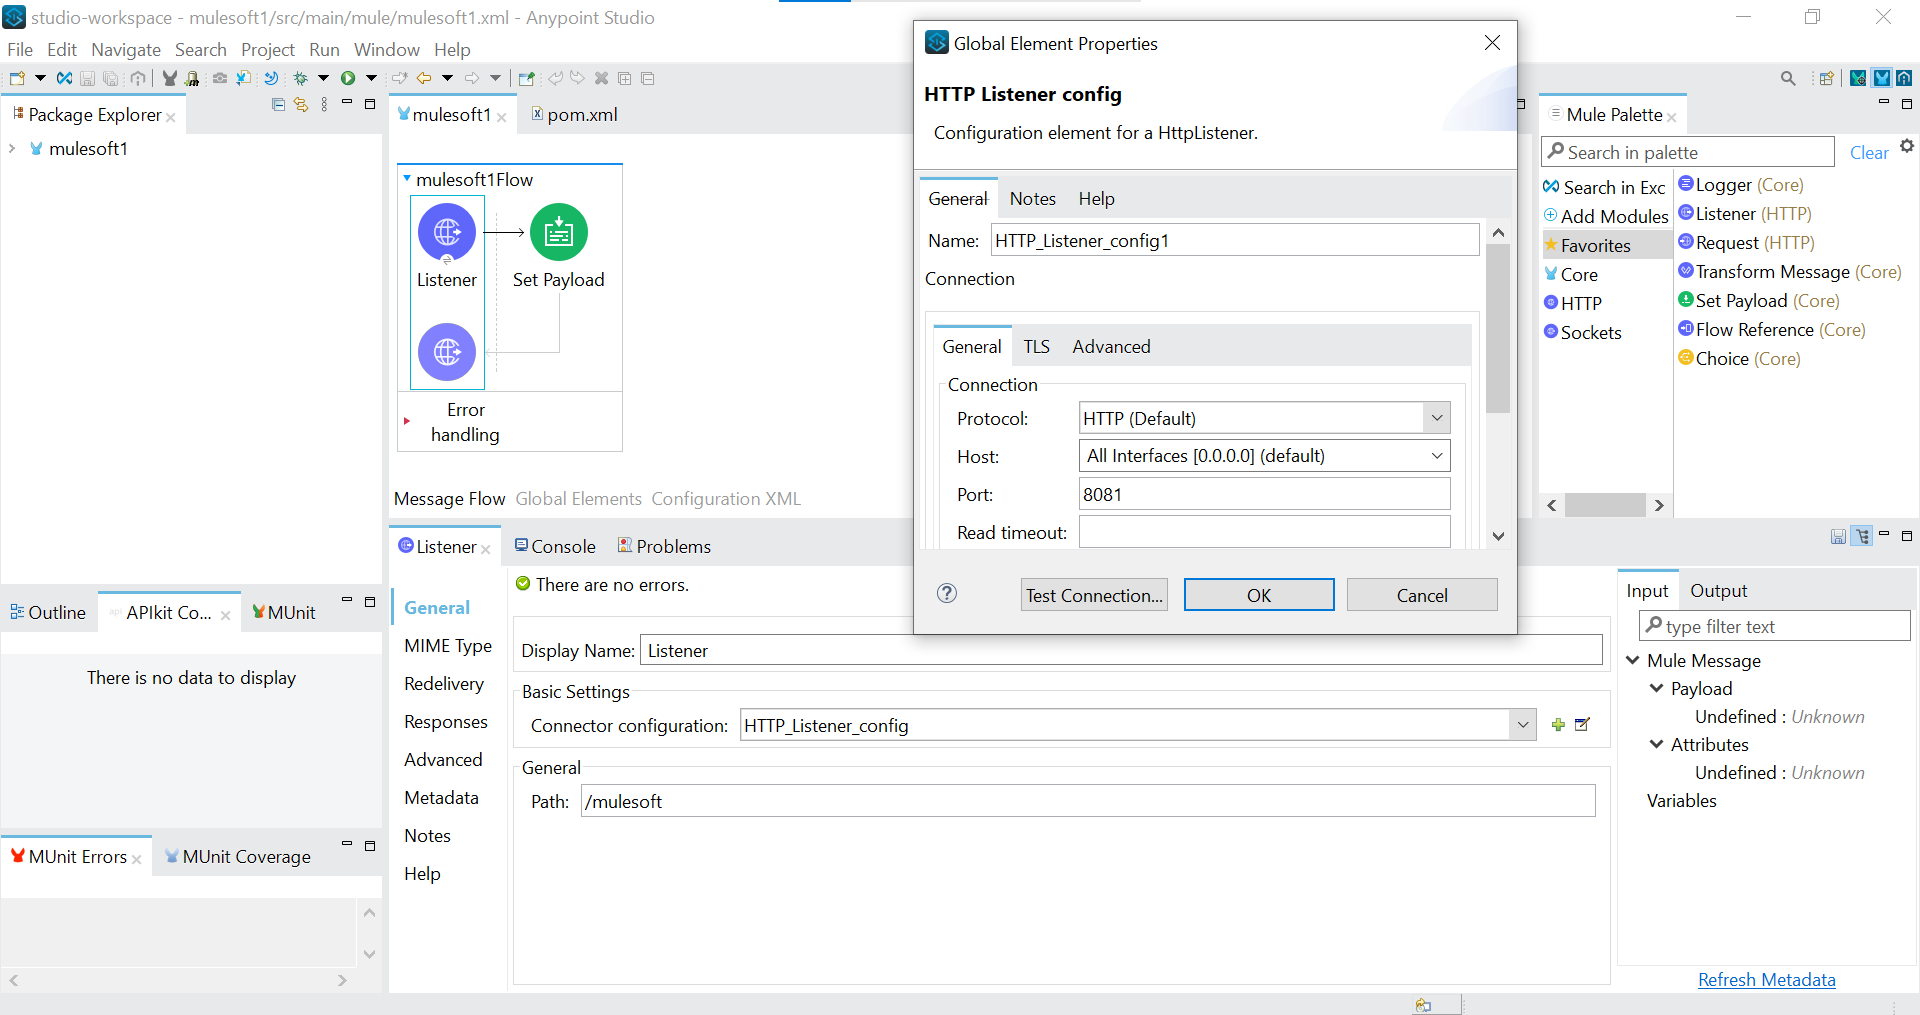Switch to the TLS tab
The width and height of the screenshot is (1920, 1015).
1036,347
